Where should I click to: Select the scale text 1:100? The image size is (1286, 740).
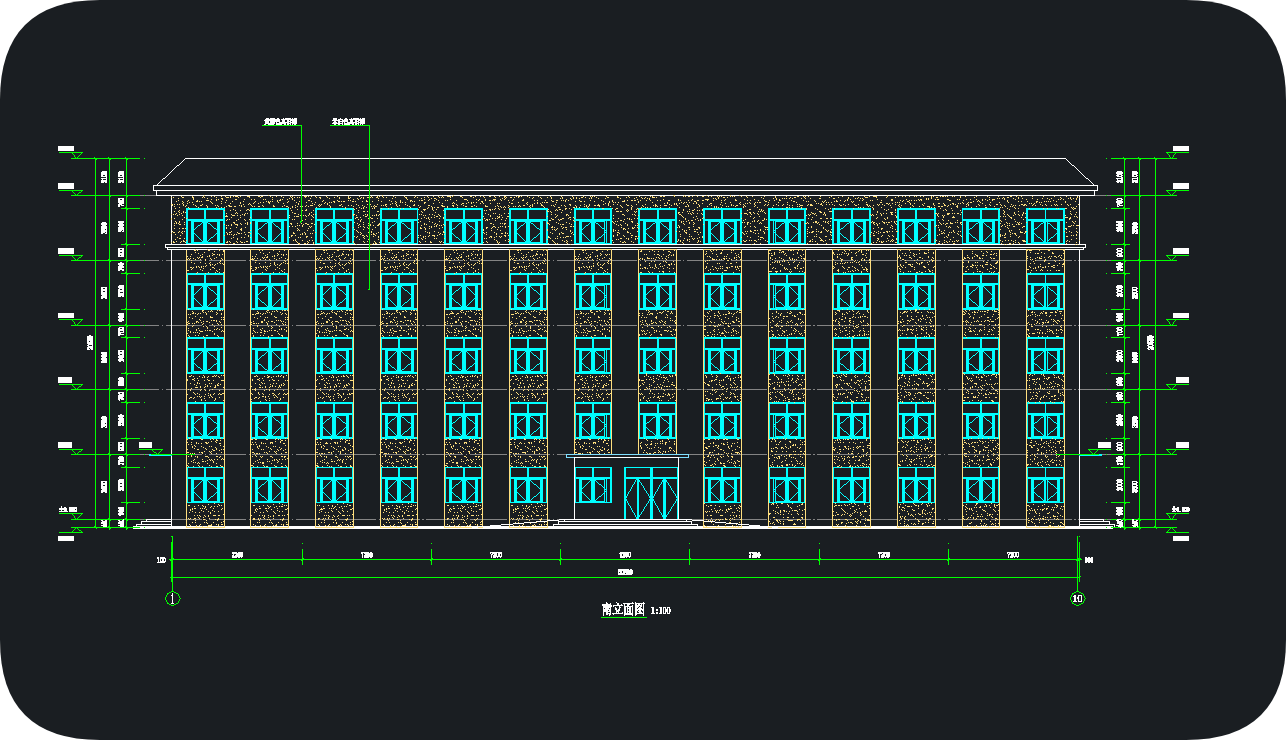661,610
